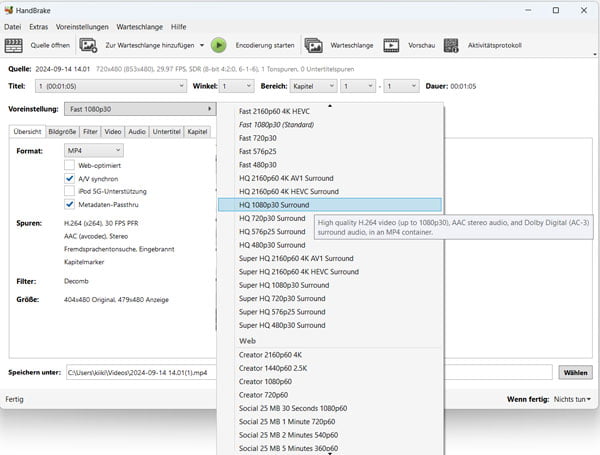
Task: Open arrow beside Zur Warteschlange hinzufügen
Action: click(x=202, y=45)
